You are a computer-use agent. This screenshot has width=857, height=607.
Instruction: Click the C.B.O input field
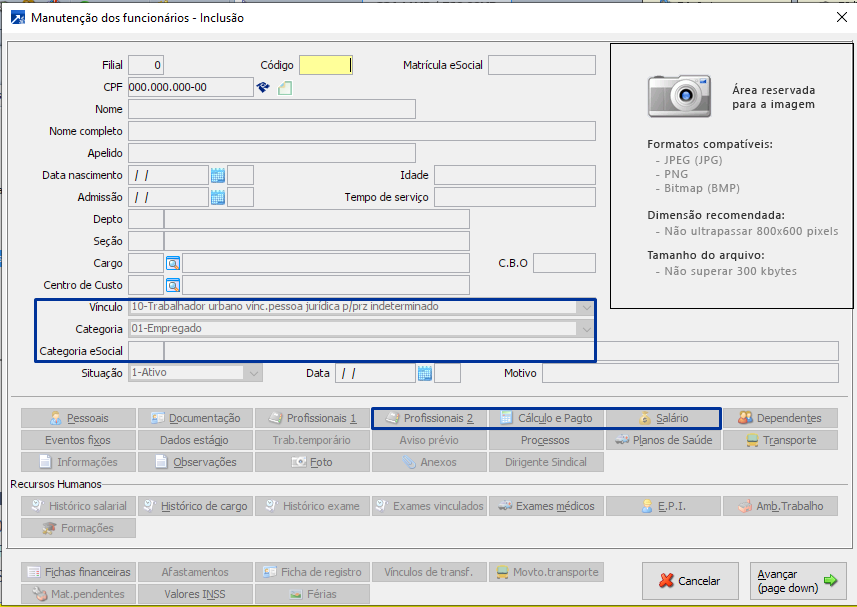[564, 263]
